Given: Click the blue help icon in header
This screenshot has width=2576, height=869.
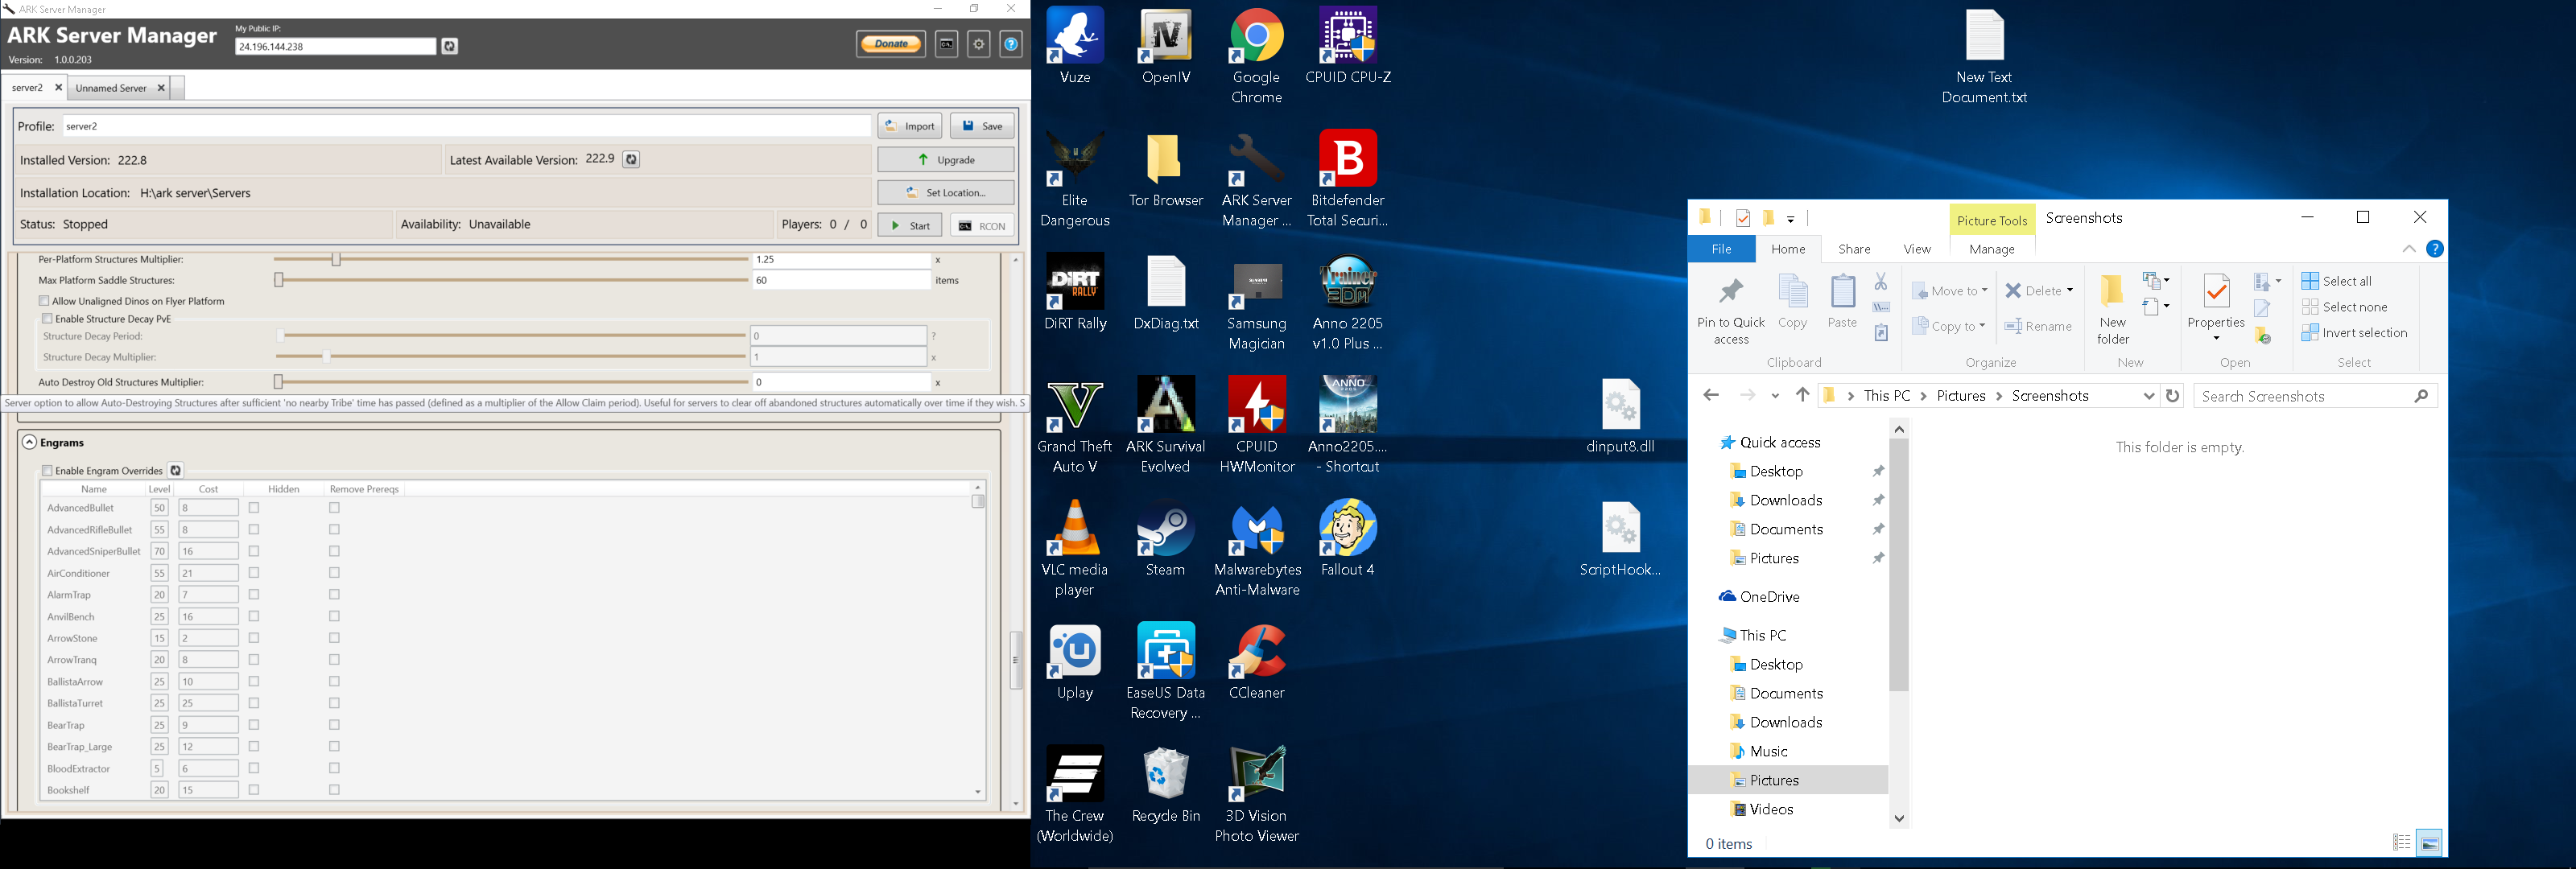Looking at the screenshot, I should pyautogui.click(x=1011, y=44).
